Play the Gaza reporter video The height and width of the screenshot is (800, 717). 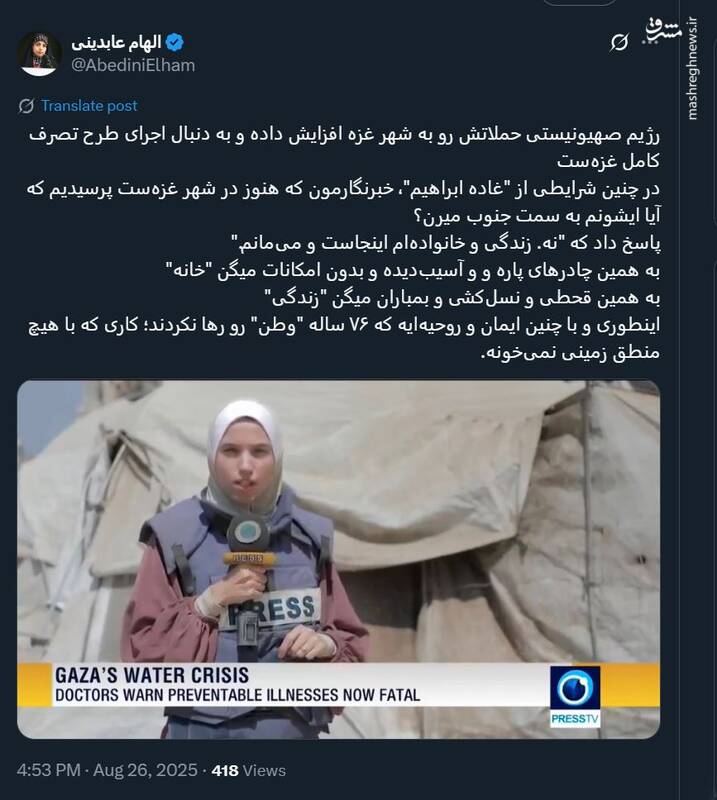point(338,559)
